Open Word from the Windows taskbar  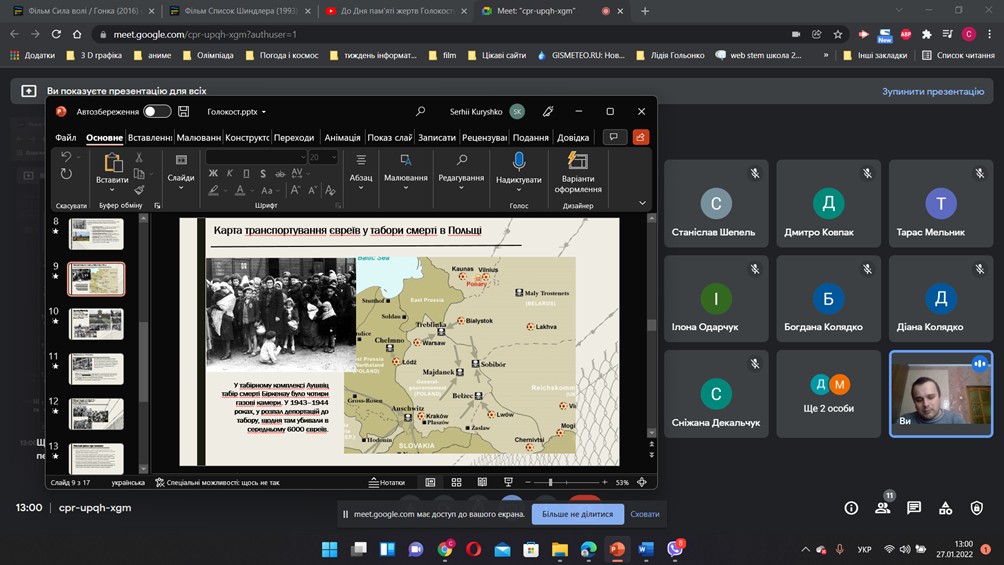[x=646, y=549]
